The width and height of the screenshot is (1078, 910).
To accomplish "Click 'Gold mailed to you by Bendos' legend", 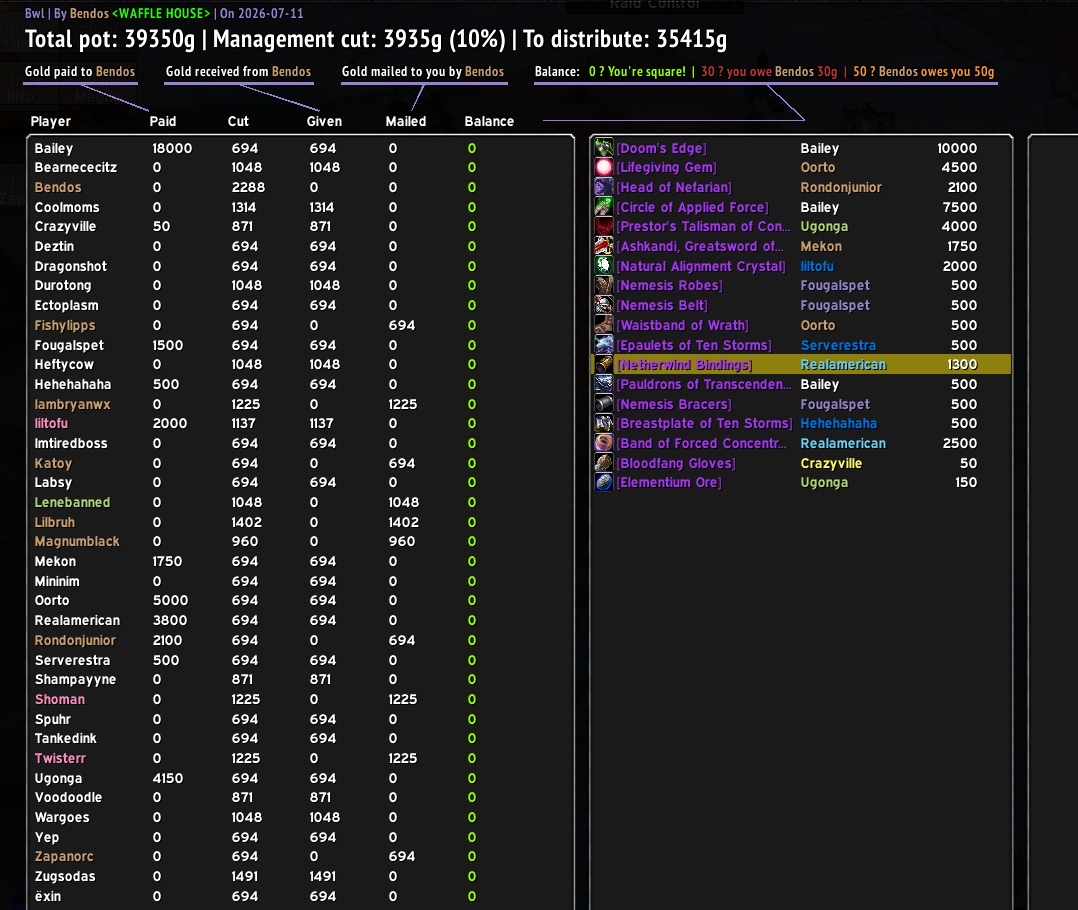I will pyautogui.click(x=423, y=71).
